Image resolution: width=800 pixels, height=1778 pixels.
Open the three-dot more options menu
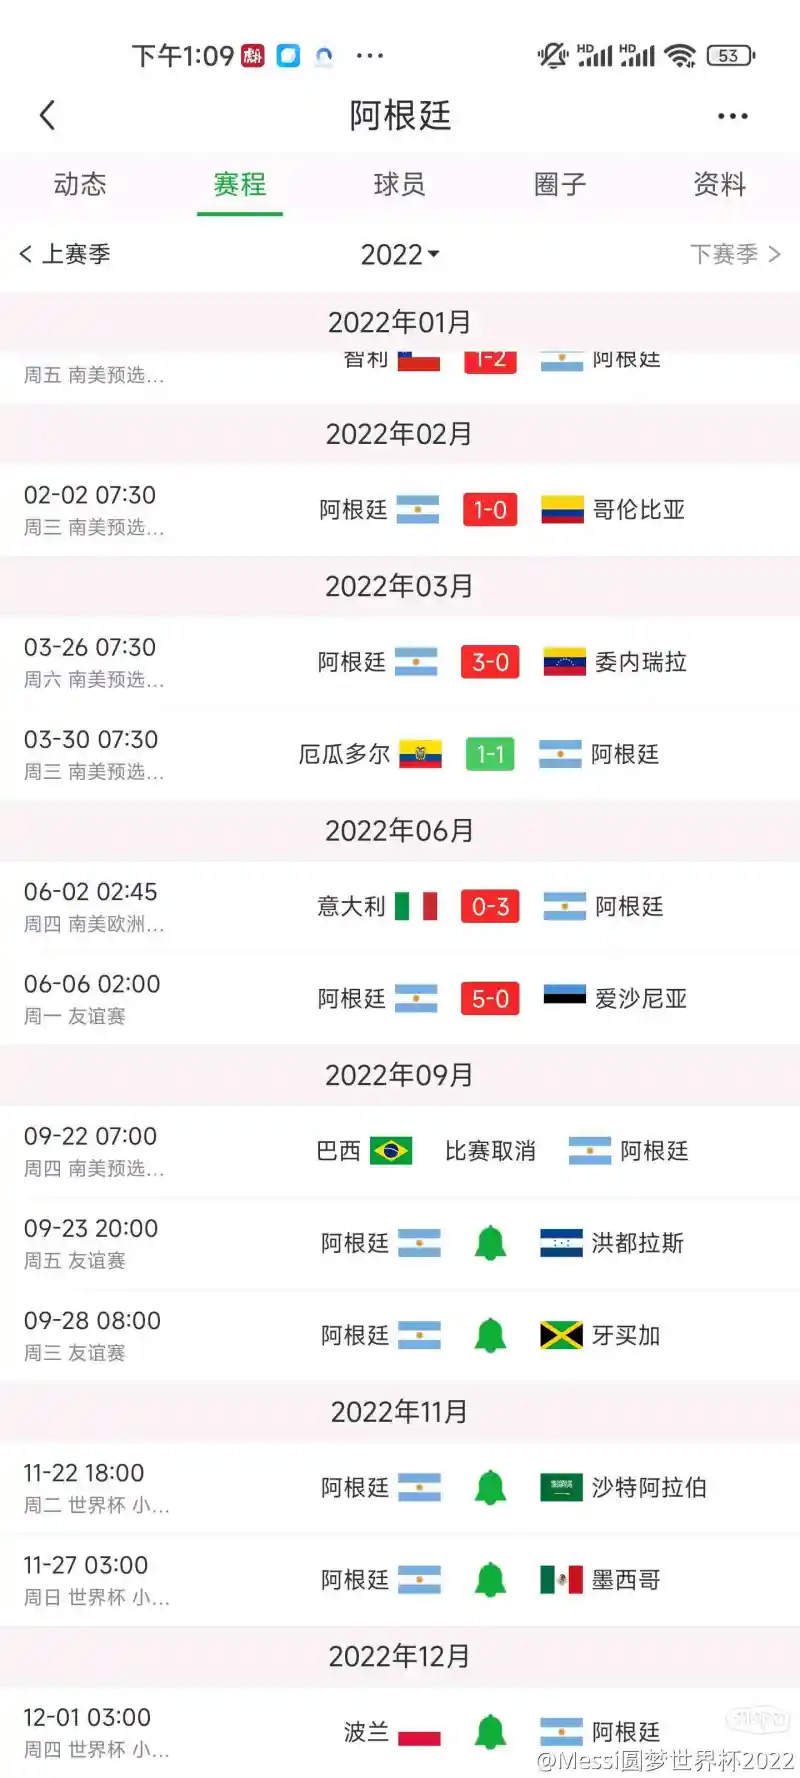(732, 116)
